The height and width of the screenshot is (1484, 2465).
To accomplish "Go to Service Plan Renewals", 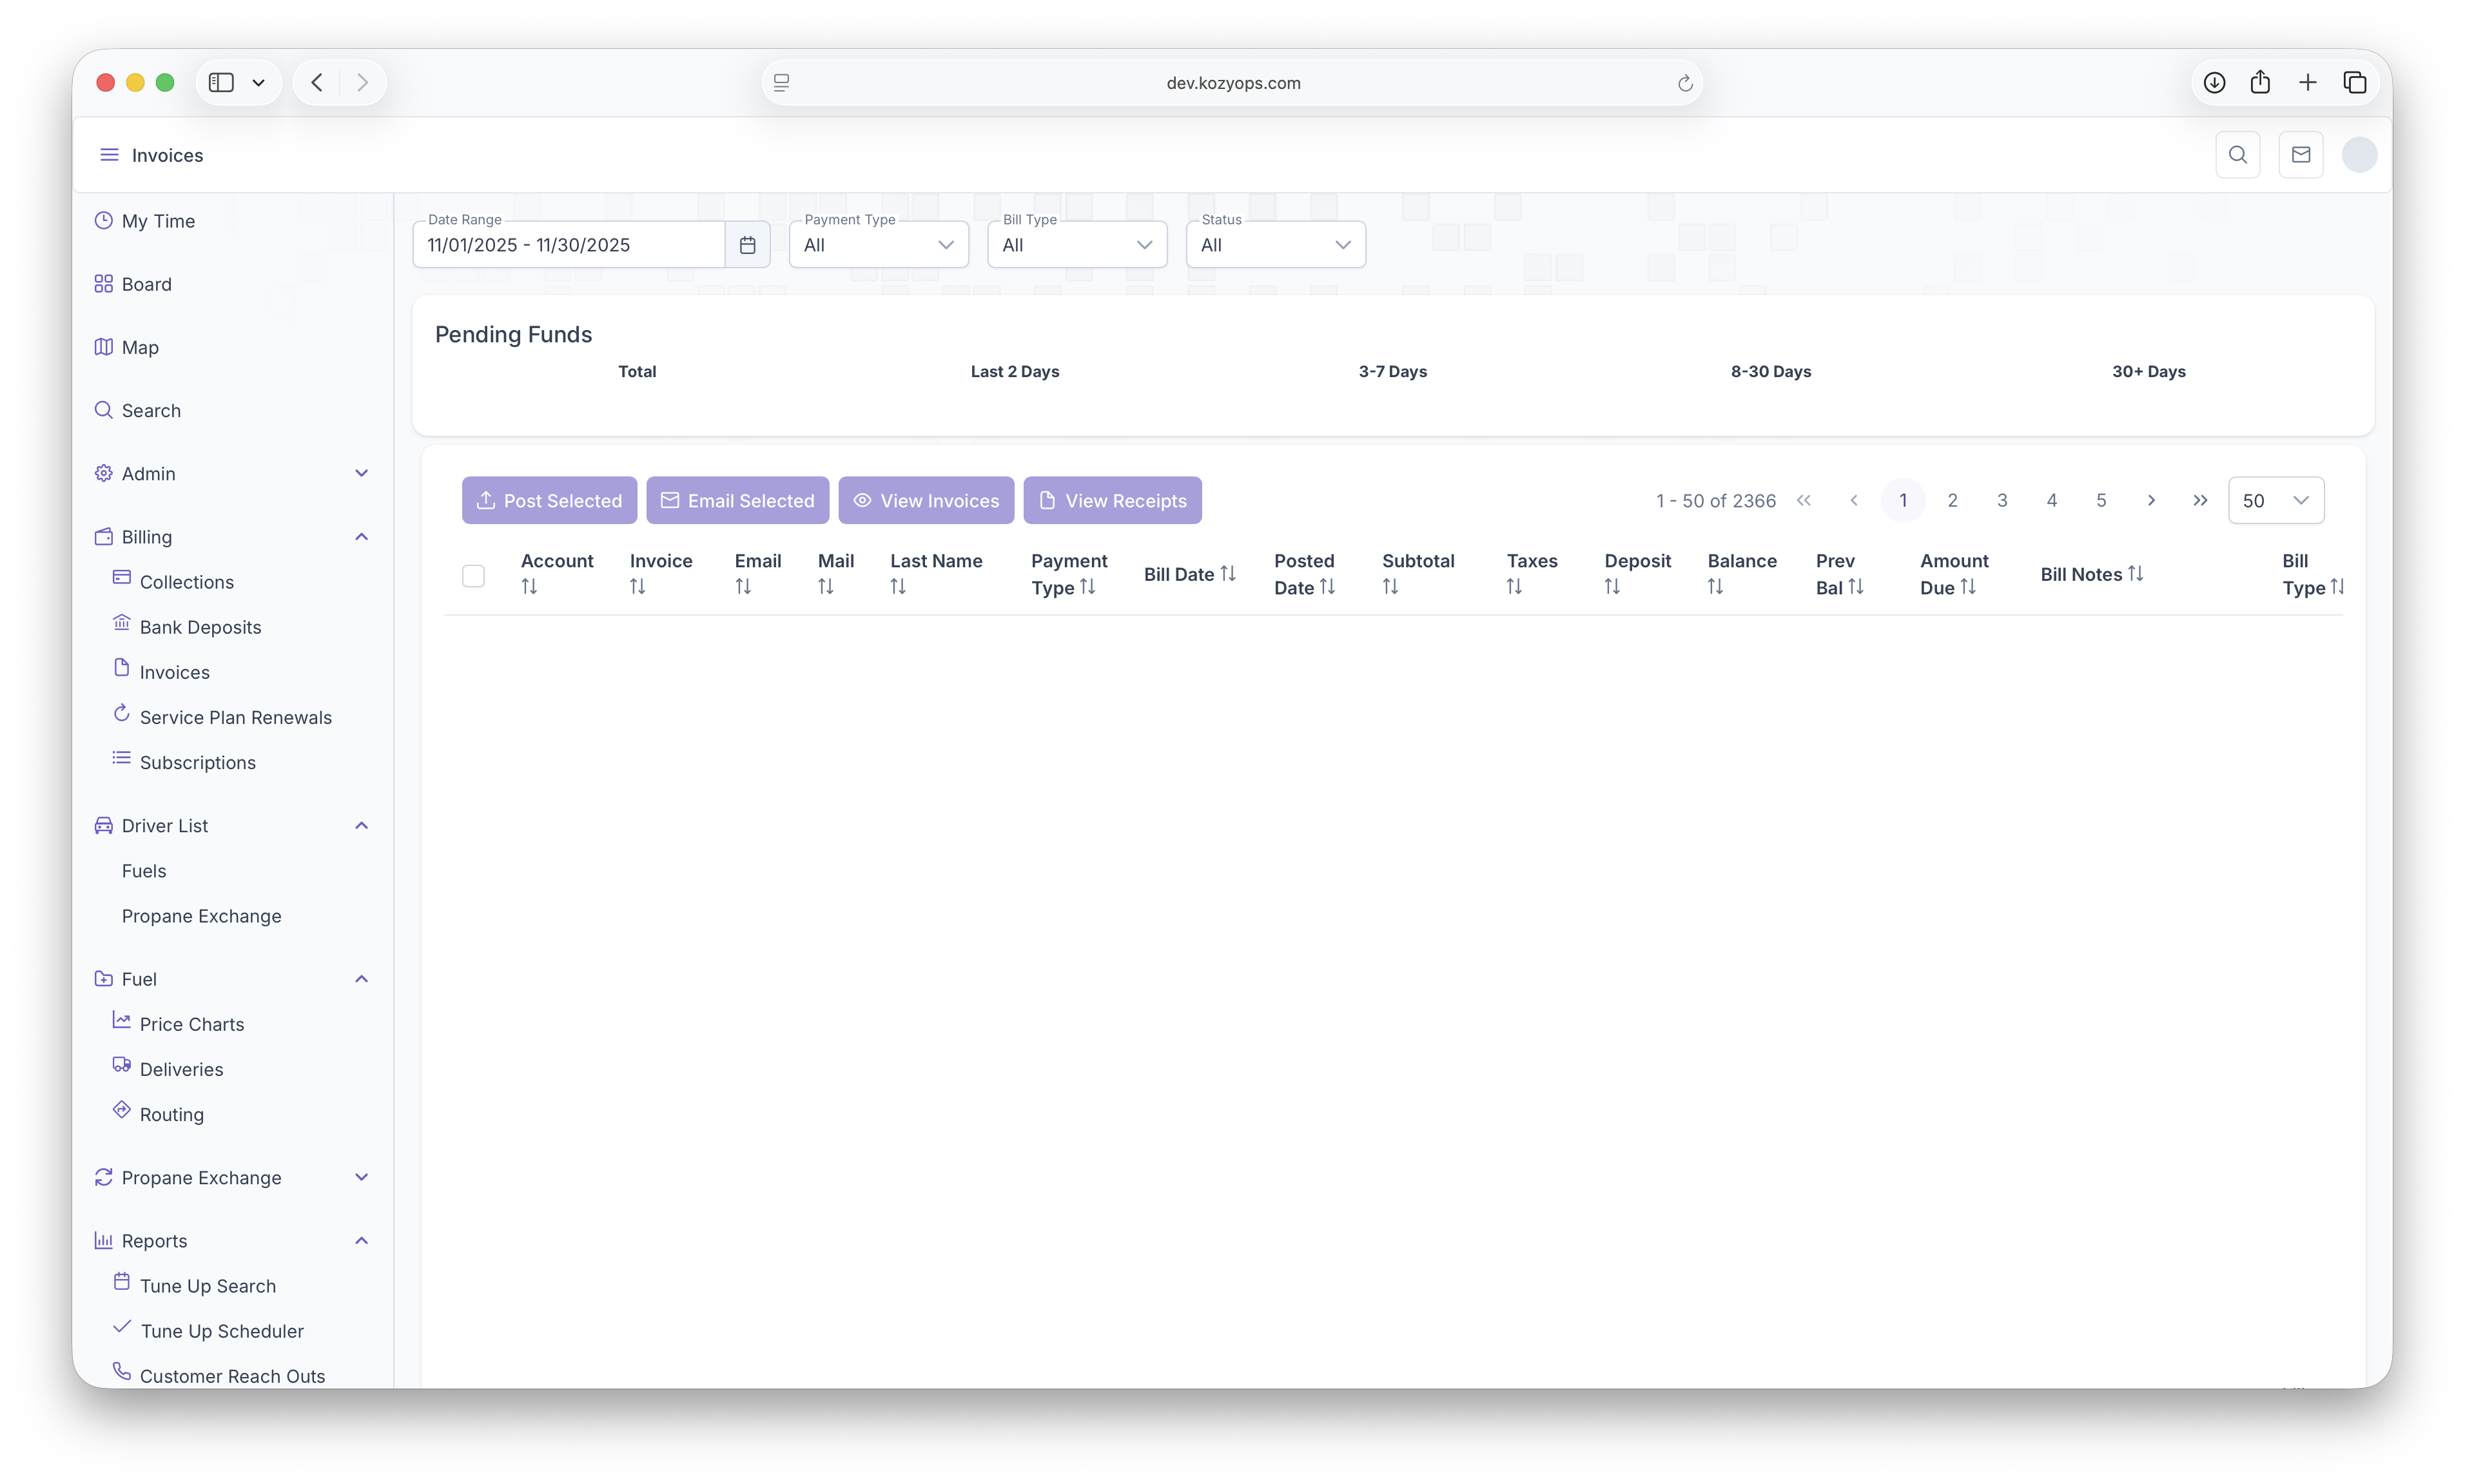I will click(235, 717).
